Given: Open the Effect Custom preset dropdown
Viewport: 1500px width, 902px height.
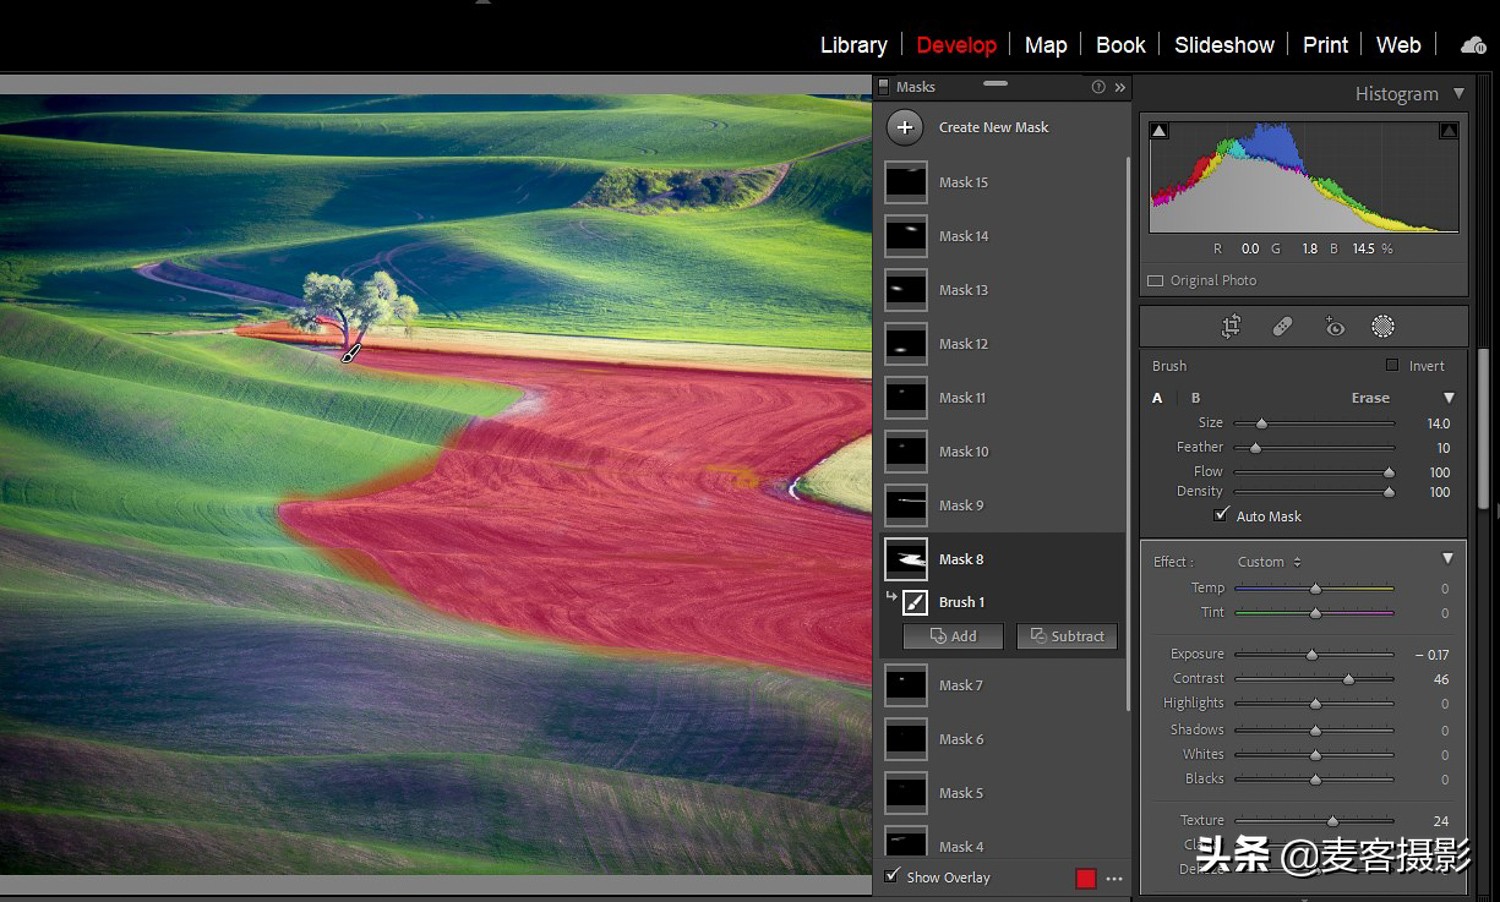Looking at the screenshot, I should pyautogui.click(x=1269, y=562).
